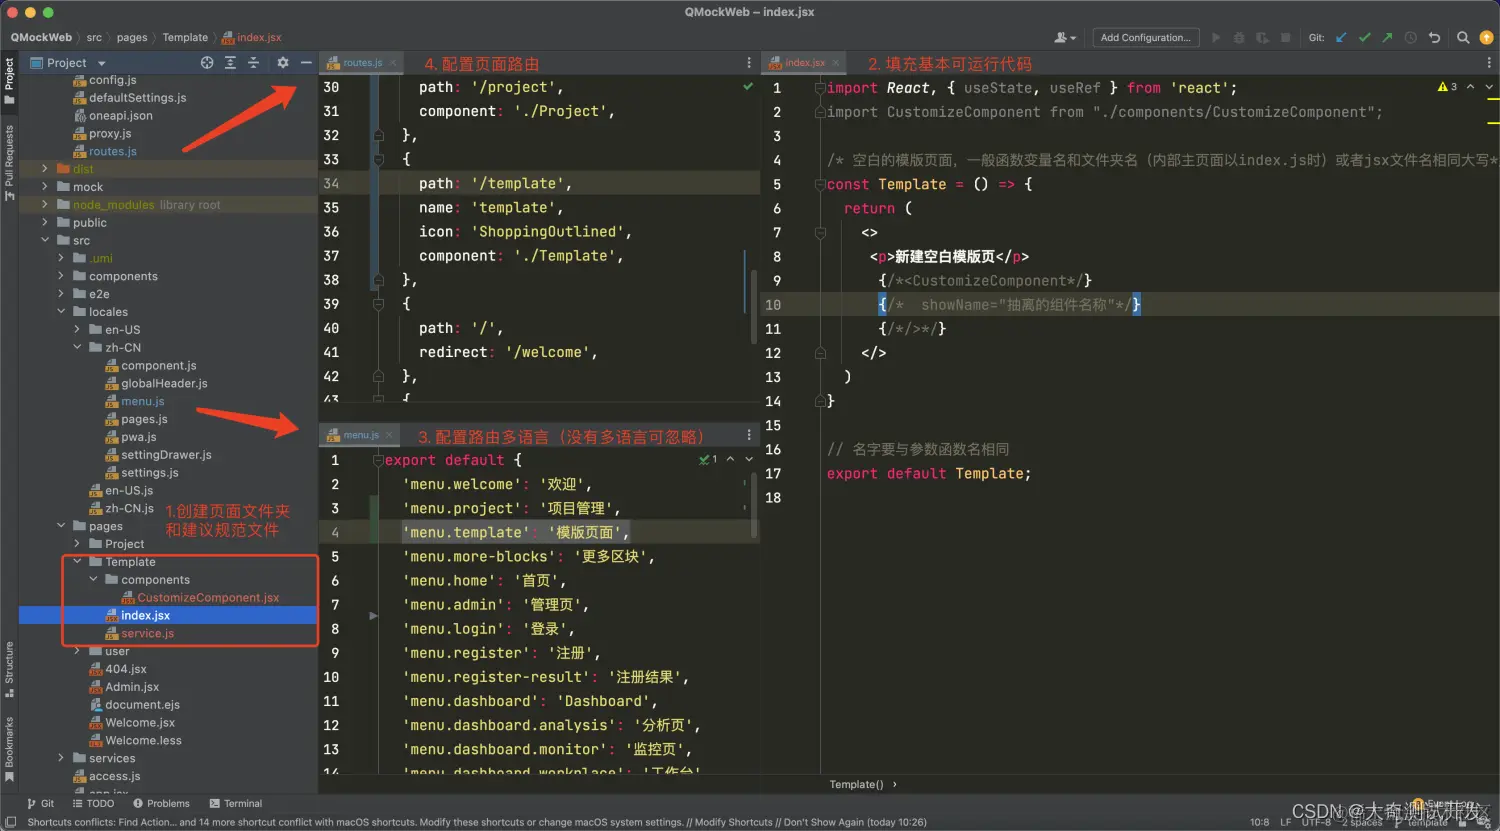The image size is (1500, 831).
Task: Open the TODO tool window tab
Action: click(x=93, y=803)
